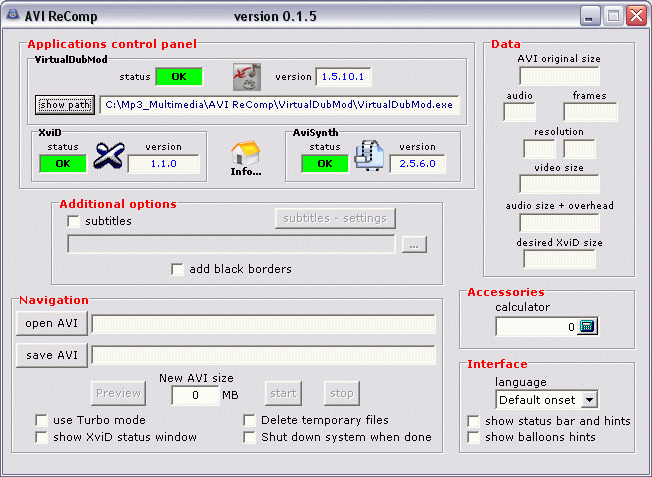Click the 'Default onset' language value
Image resolution: width=652 pixels, height=477 pixels.
pyautogui.click(x=537, y=400)
